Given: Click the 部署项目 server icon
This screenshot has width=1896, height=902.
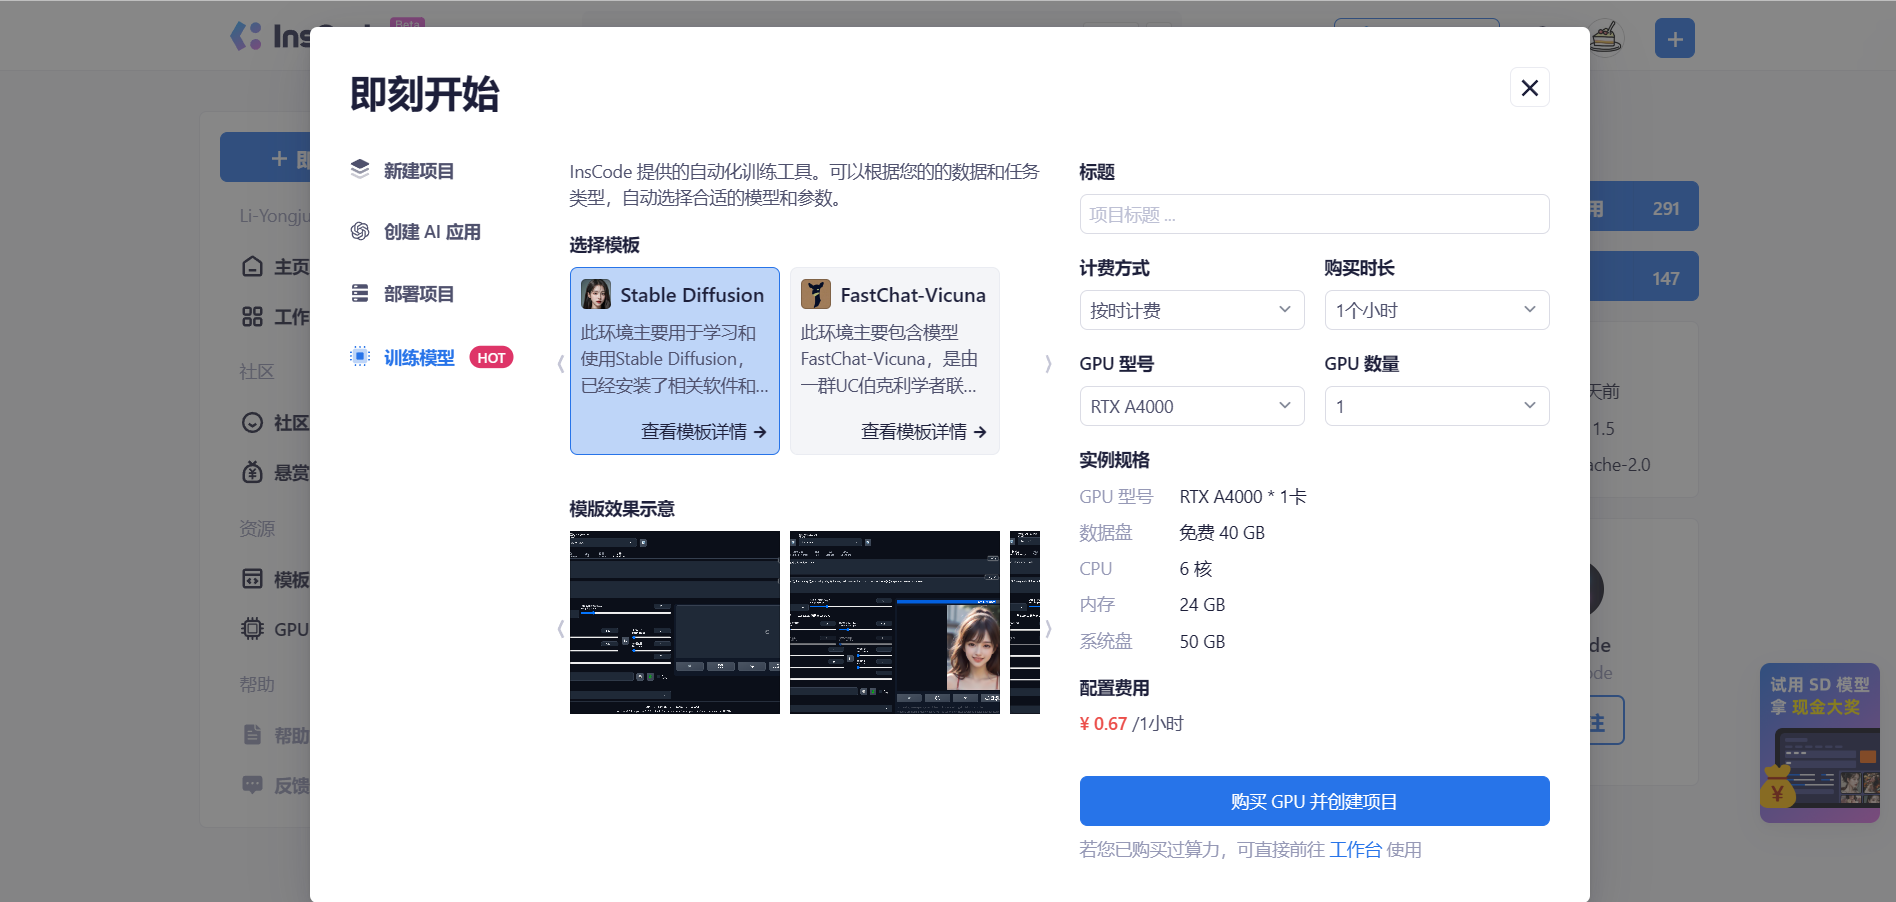Looking at the screenshot, I should click(x=360, y=293).
